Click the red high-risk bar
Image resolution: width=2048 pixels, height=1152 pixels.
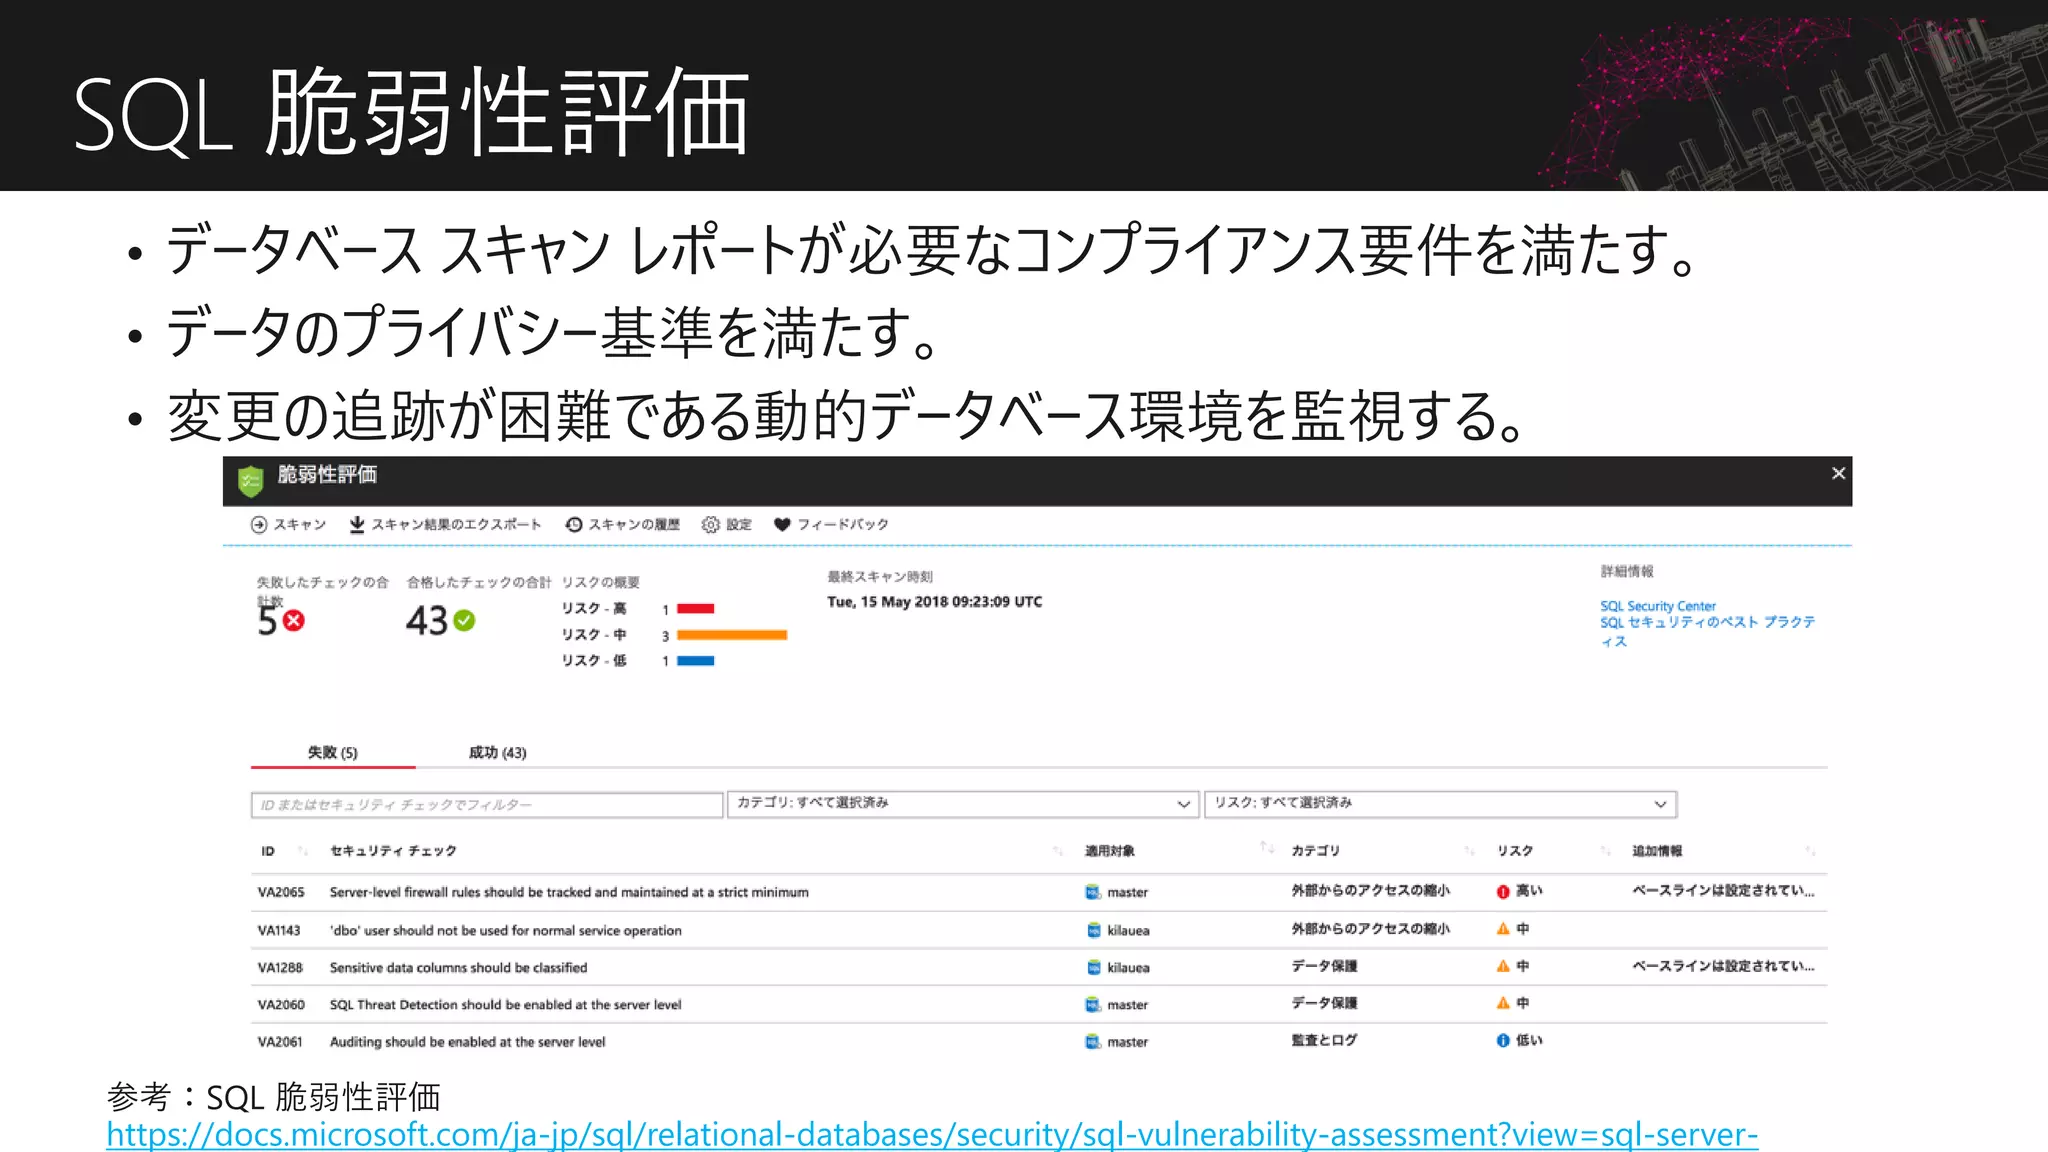click(x=696, y=609)
